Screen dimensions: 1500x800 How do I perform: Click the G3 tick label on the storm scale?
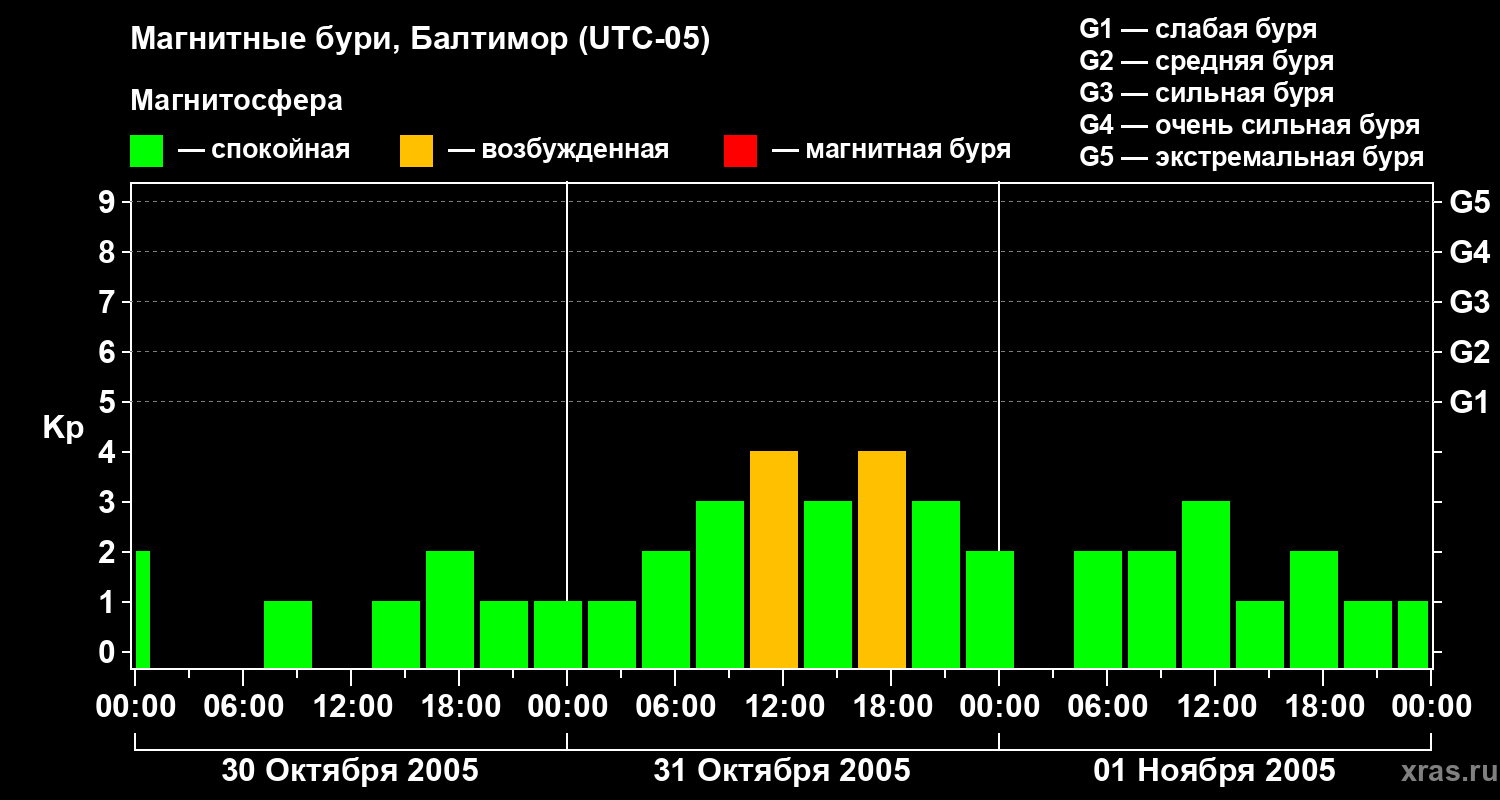point(1469,302)
